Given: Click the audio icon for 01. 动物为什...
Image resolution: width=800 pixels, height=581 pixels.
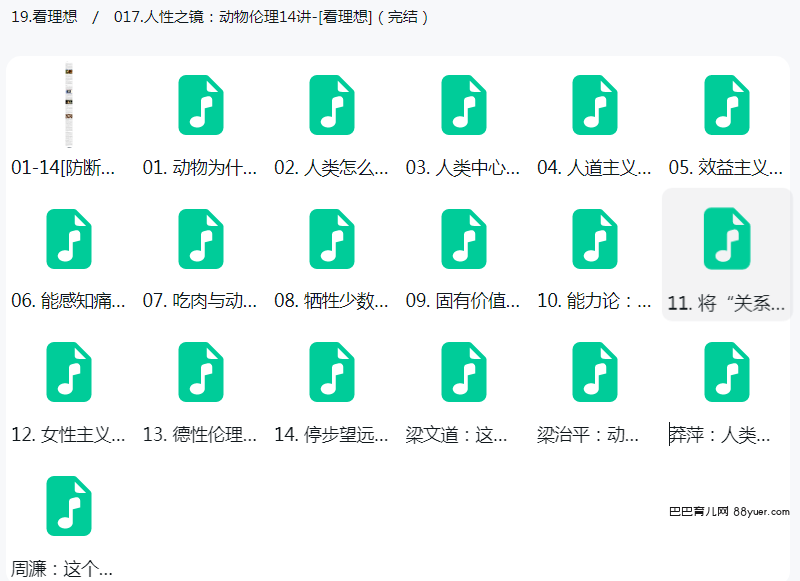Looking at the screenshot, I should (201, 105).
